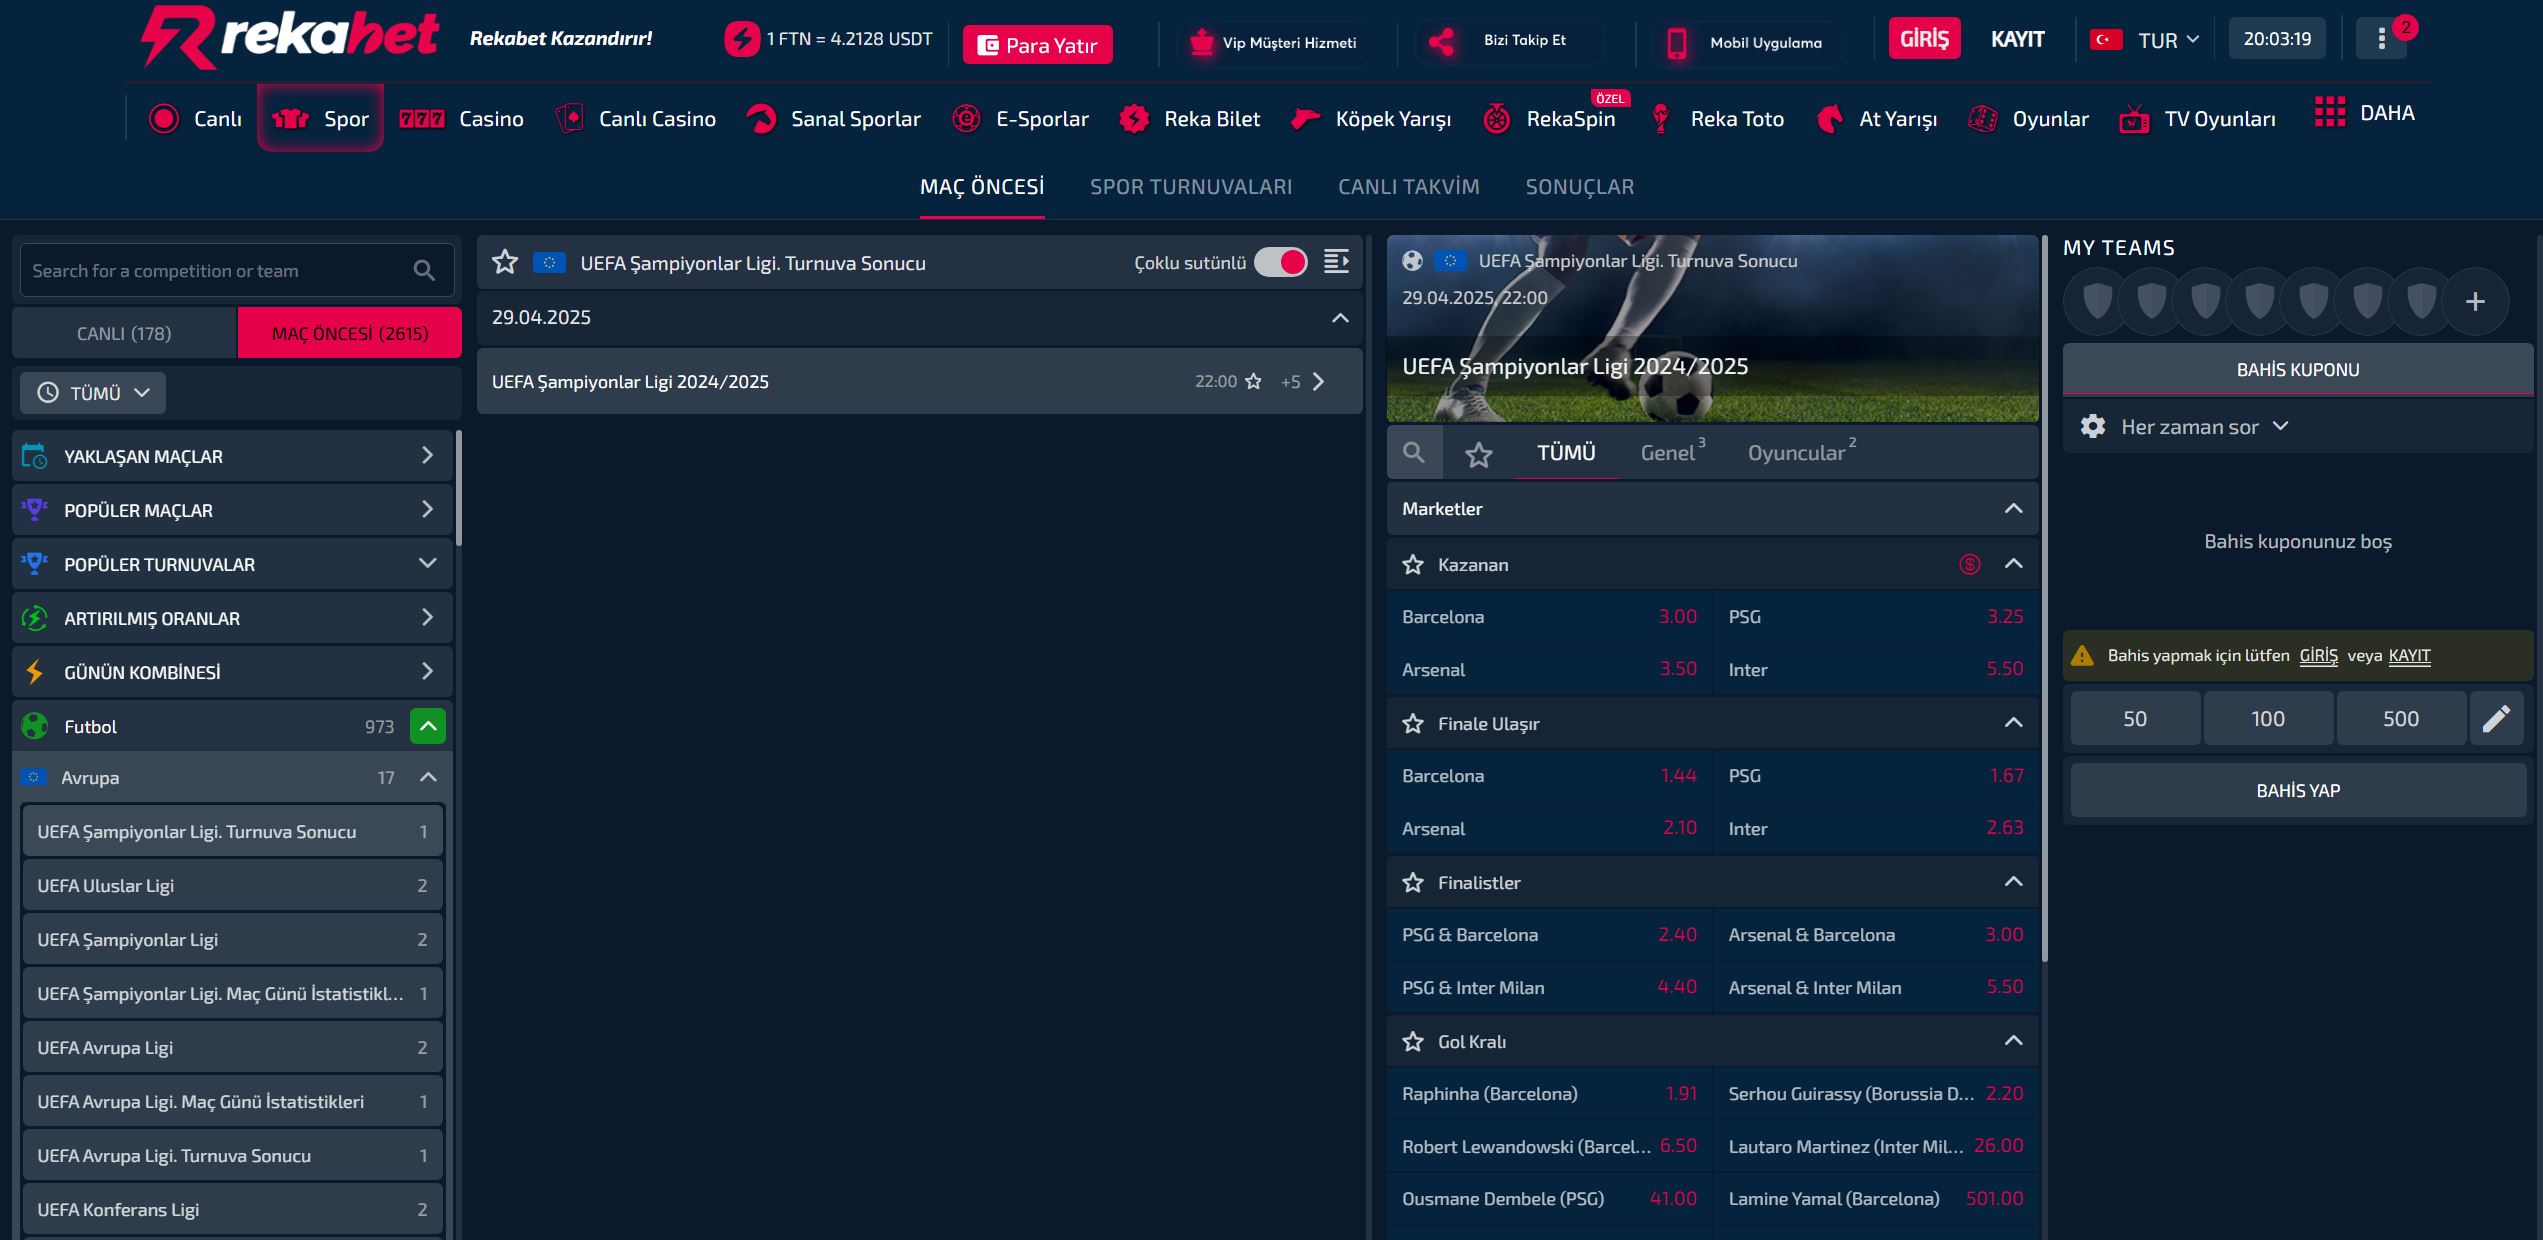Screen dimensions: 2543x1240
Task: Open the MAÇ ÖNCESİ tab
Action: (982, 187)
